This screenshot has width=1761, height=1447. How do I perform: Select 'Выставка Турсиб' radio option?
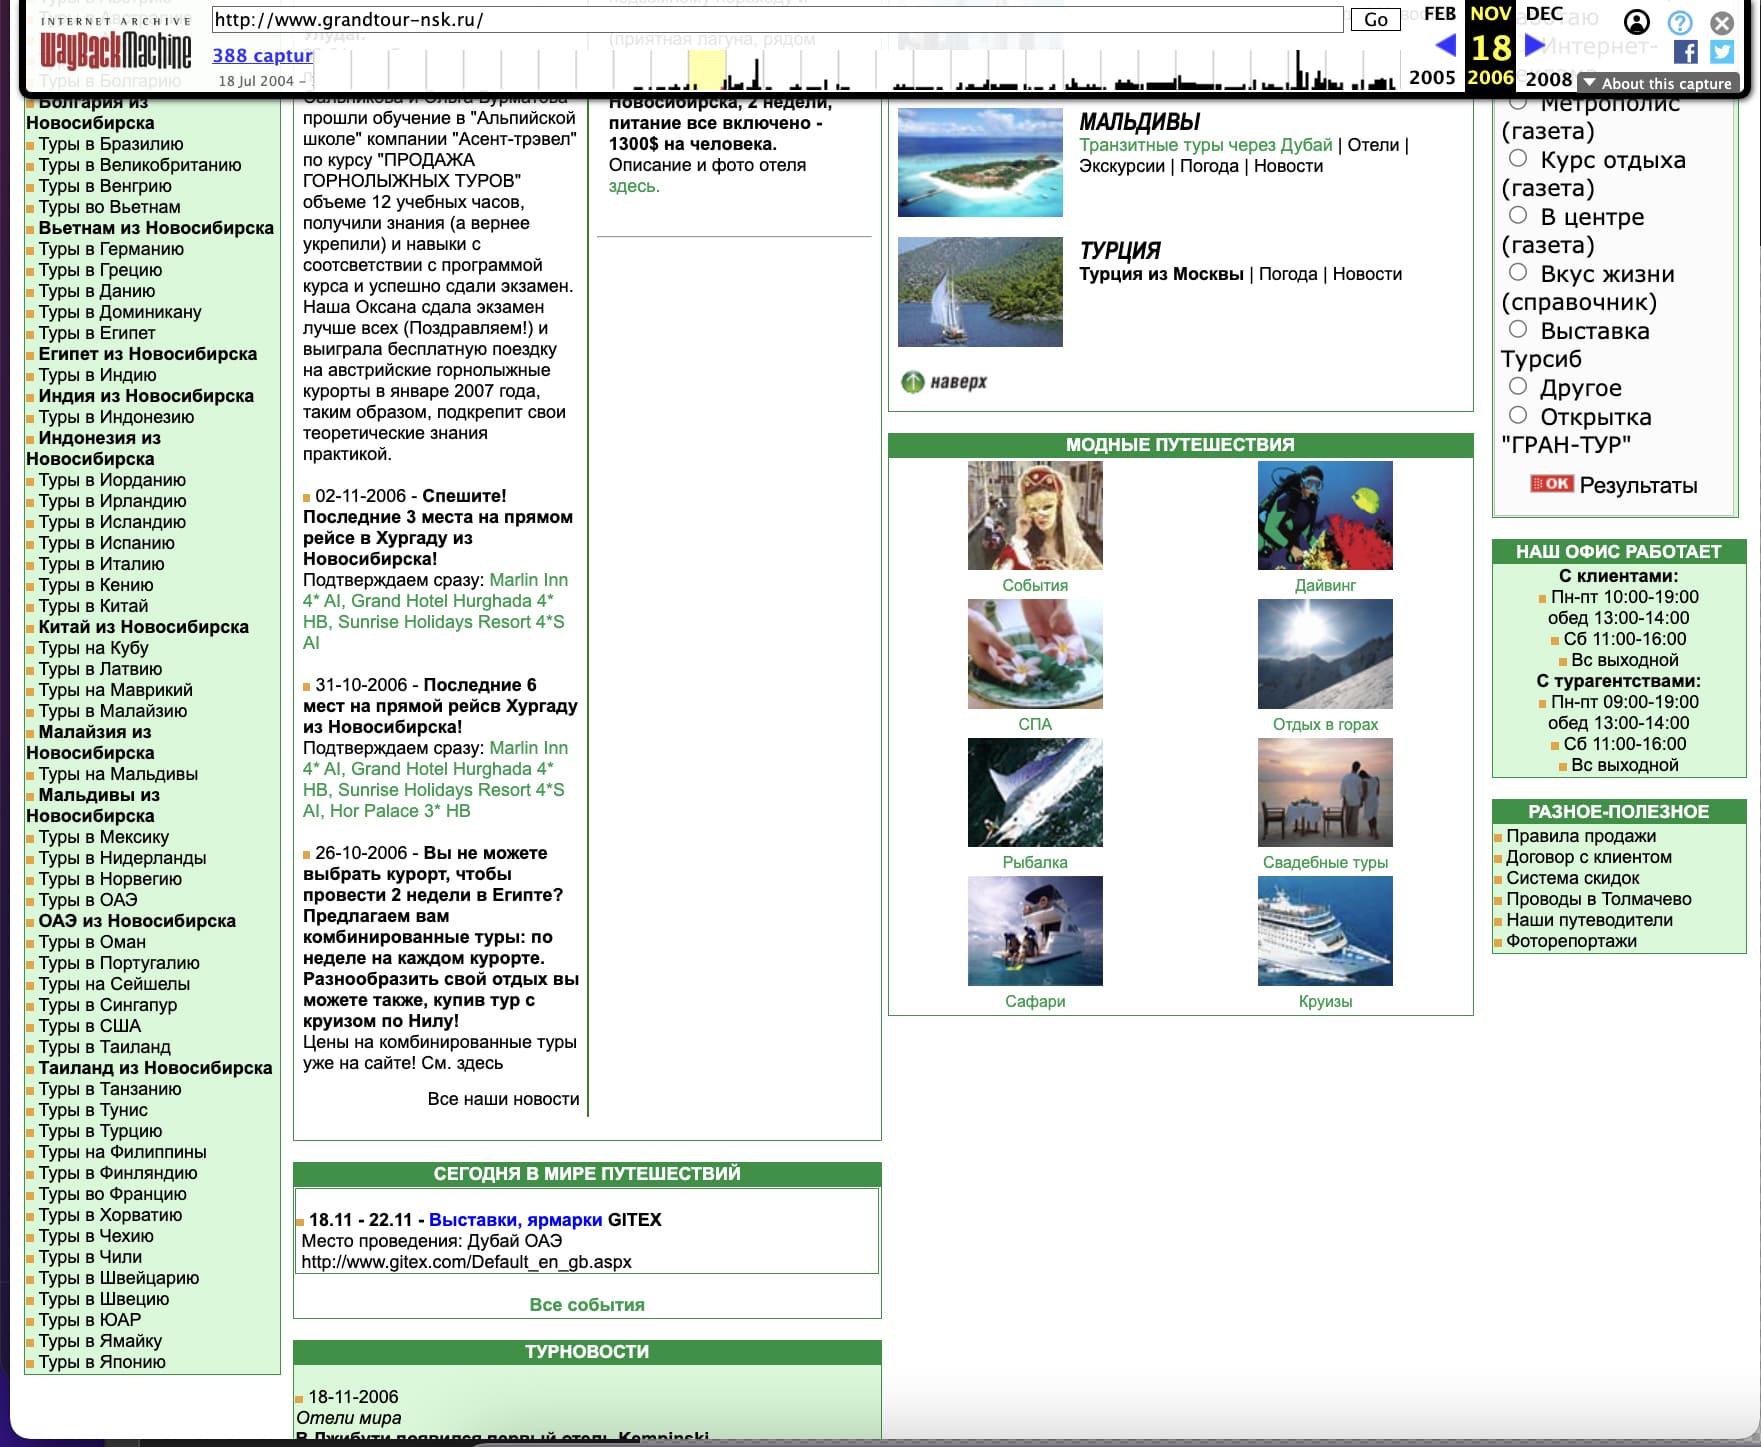click(x=1518, y=329)
